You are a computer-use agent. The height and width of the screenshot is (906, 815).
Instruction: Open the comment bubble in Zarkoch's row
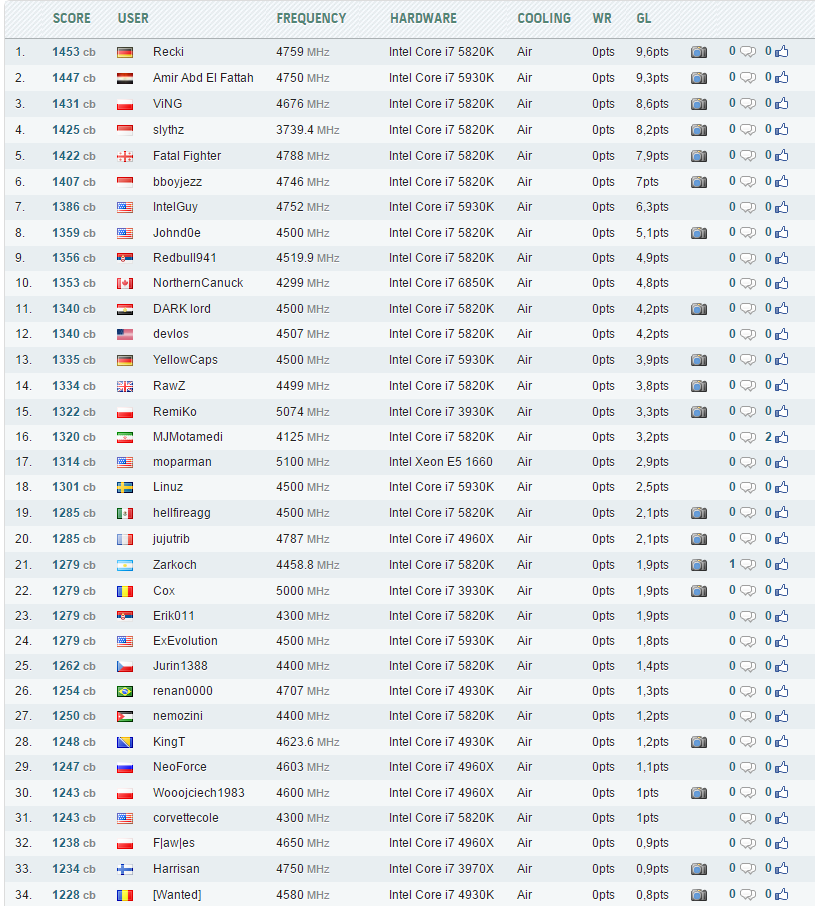pos(748,565)
